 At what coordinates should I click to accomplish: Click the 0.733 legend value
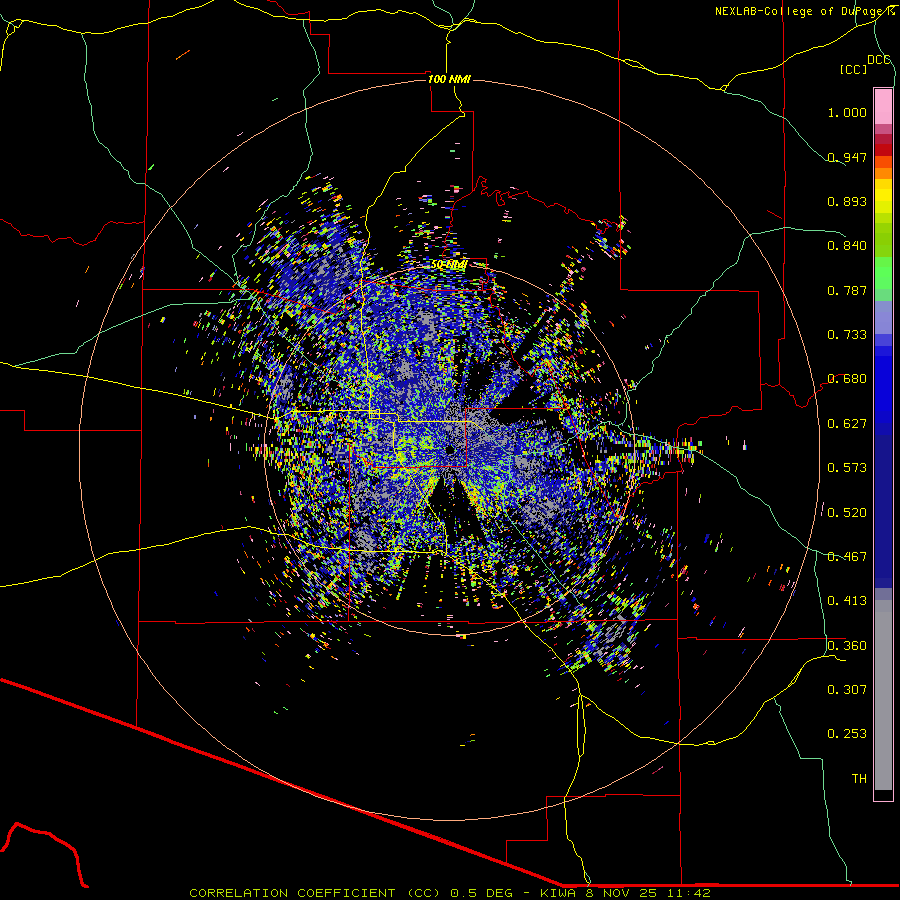847,335
